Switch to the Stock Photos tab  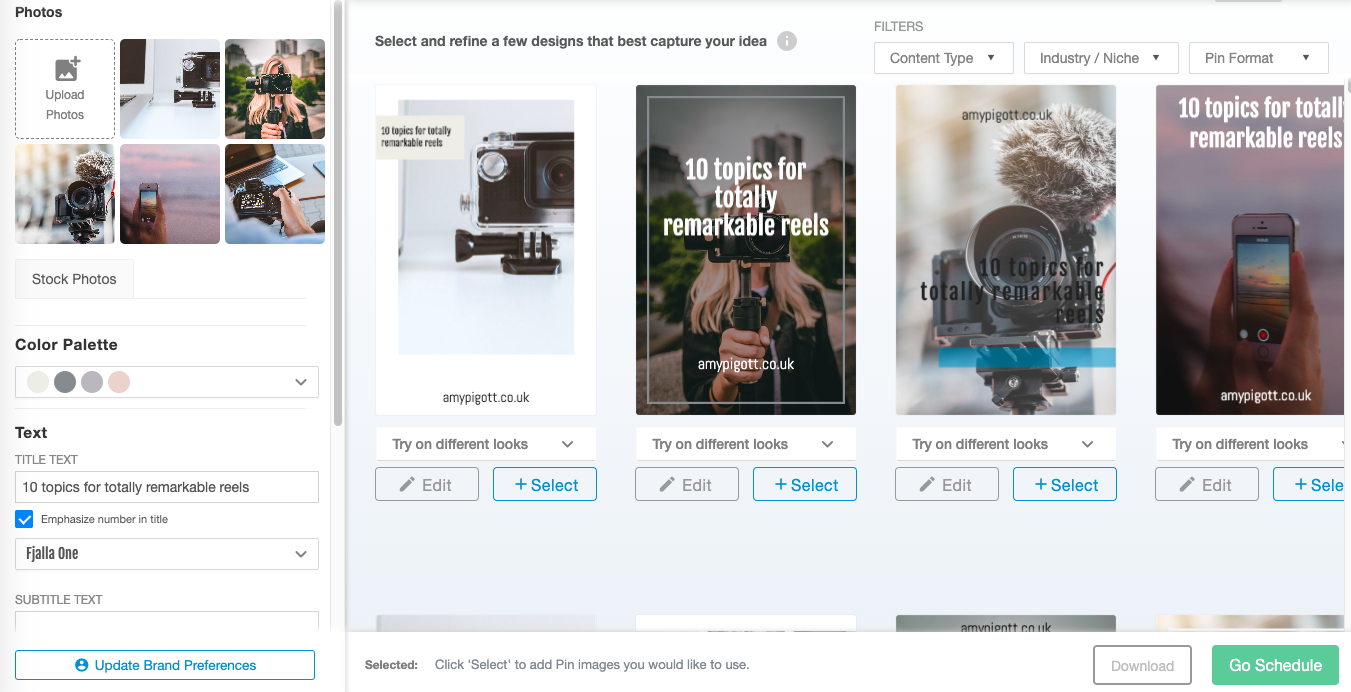74,279
